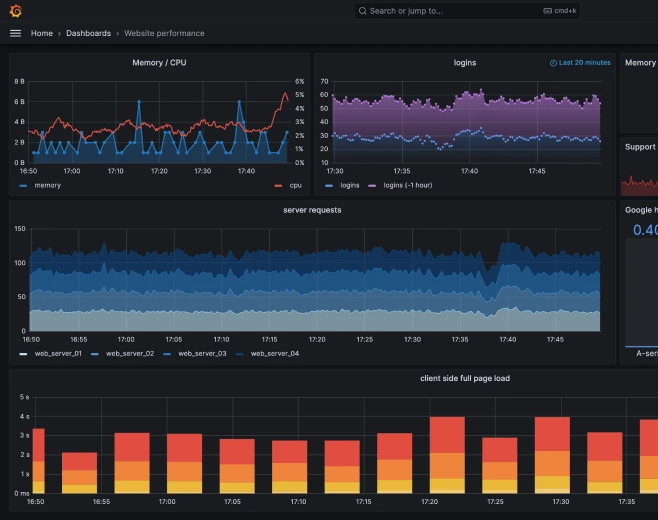658x520 pixels.
Task: Open client side full page load panel menu
Action: tap(465, 378)
